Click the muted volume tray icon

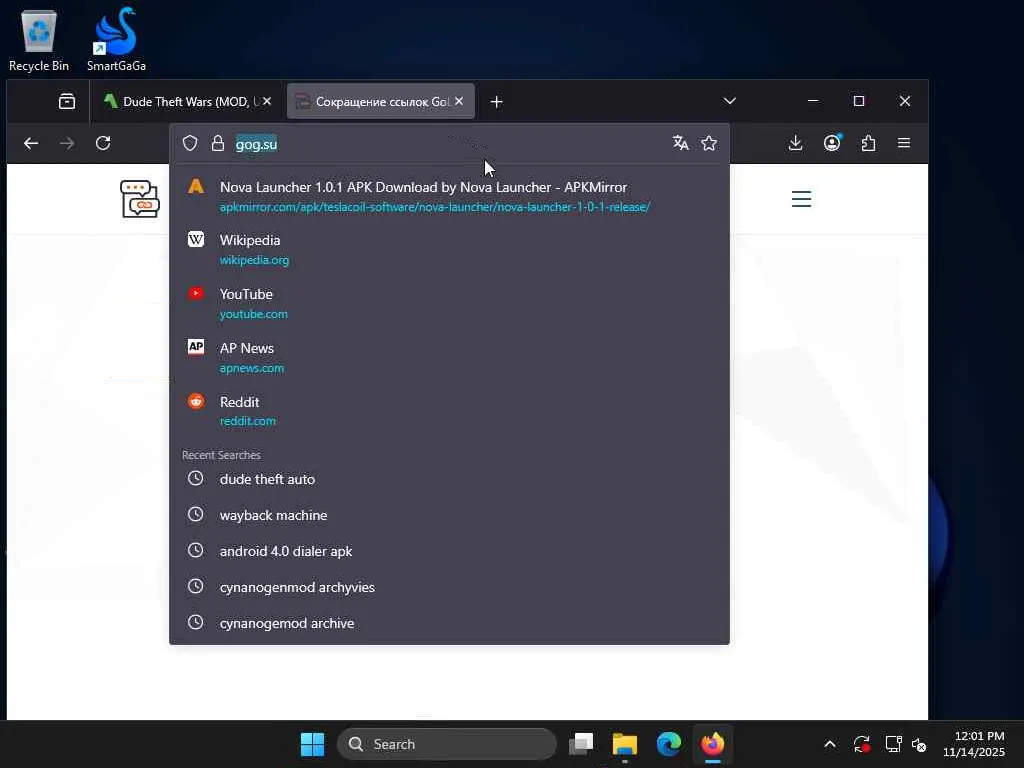(919, 744)
